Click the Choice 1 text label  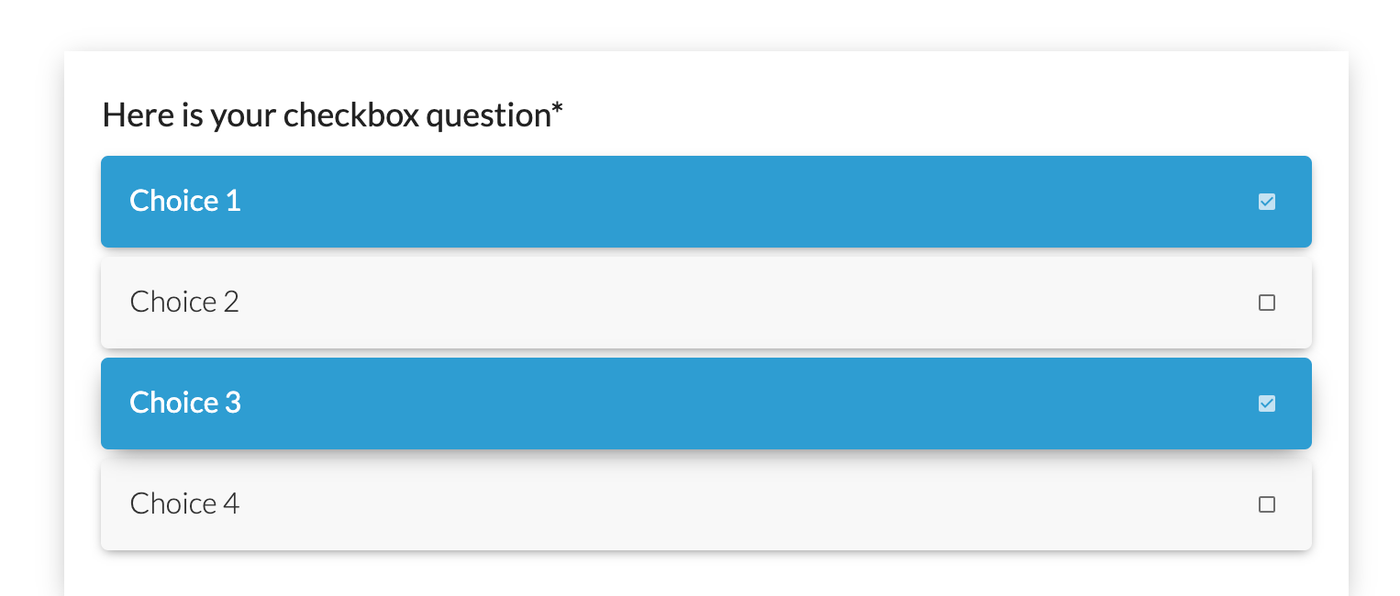click(x=184, y=201)
